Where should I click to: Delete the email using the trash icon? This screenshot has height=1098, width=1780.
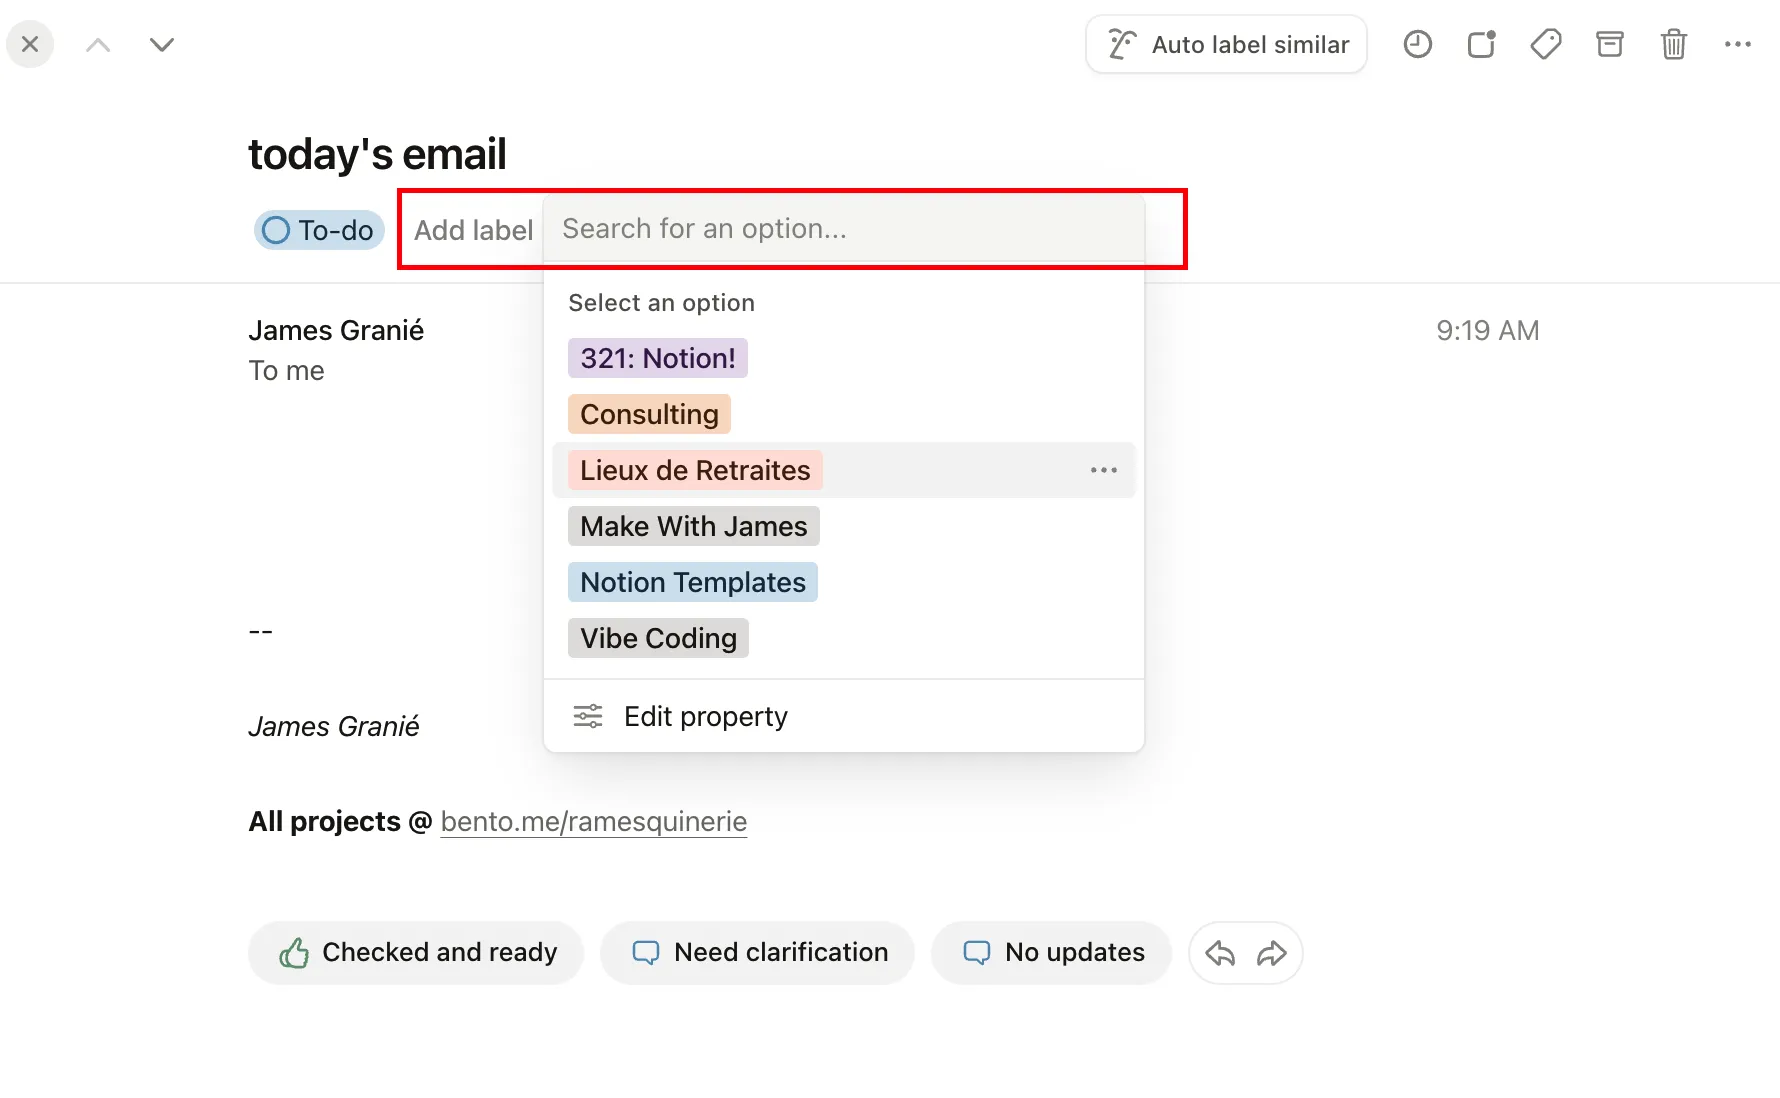[1673, 45]
